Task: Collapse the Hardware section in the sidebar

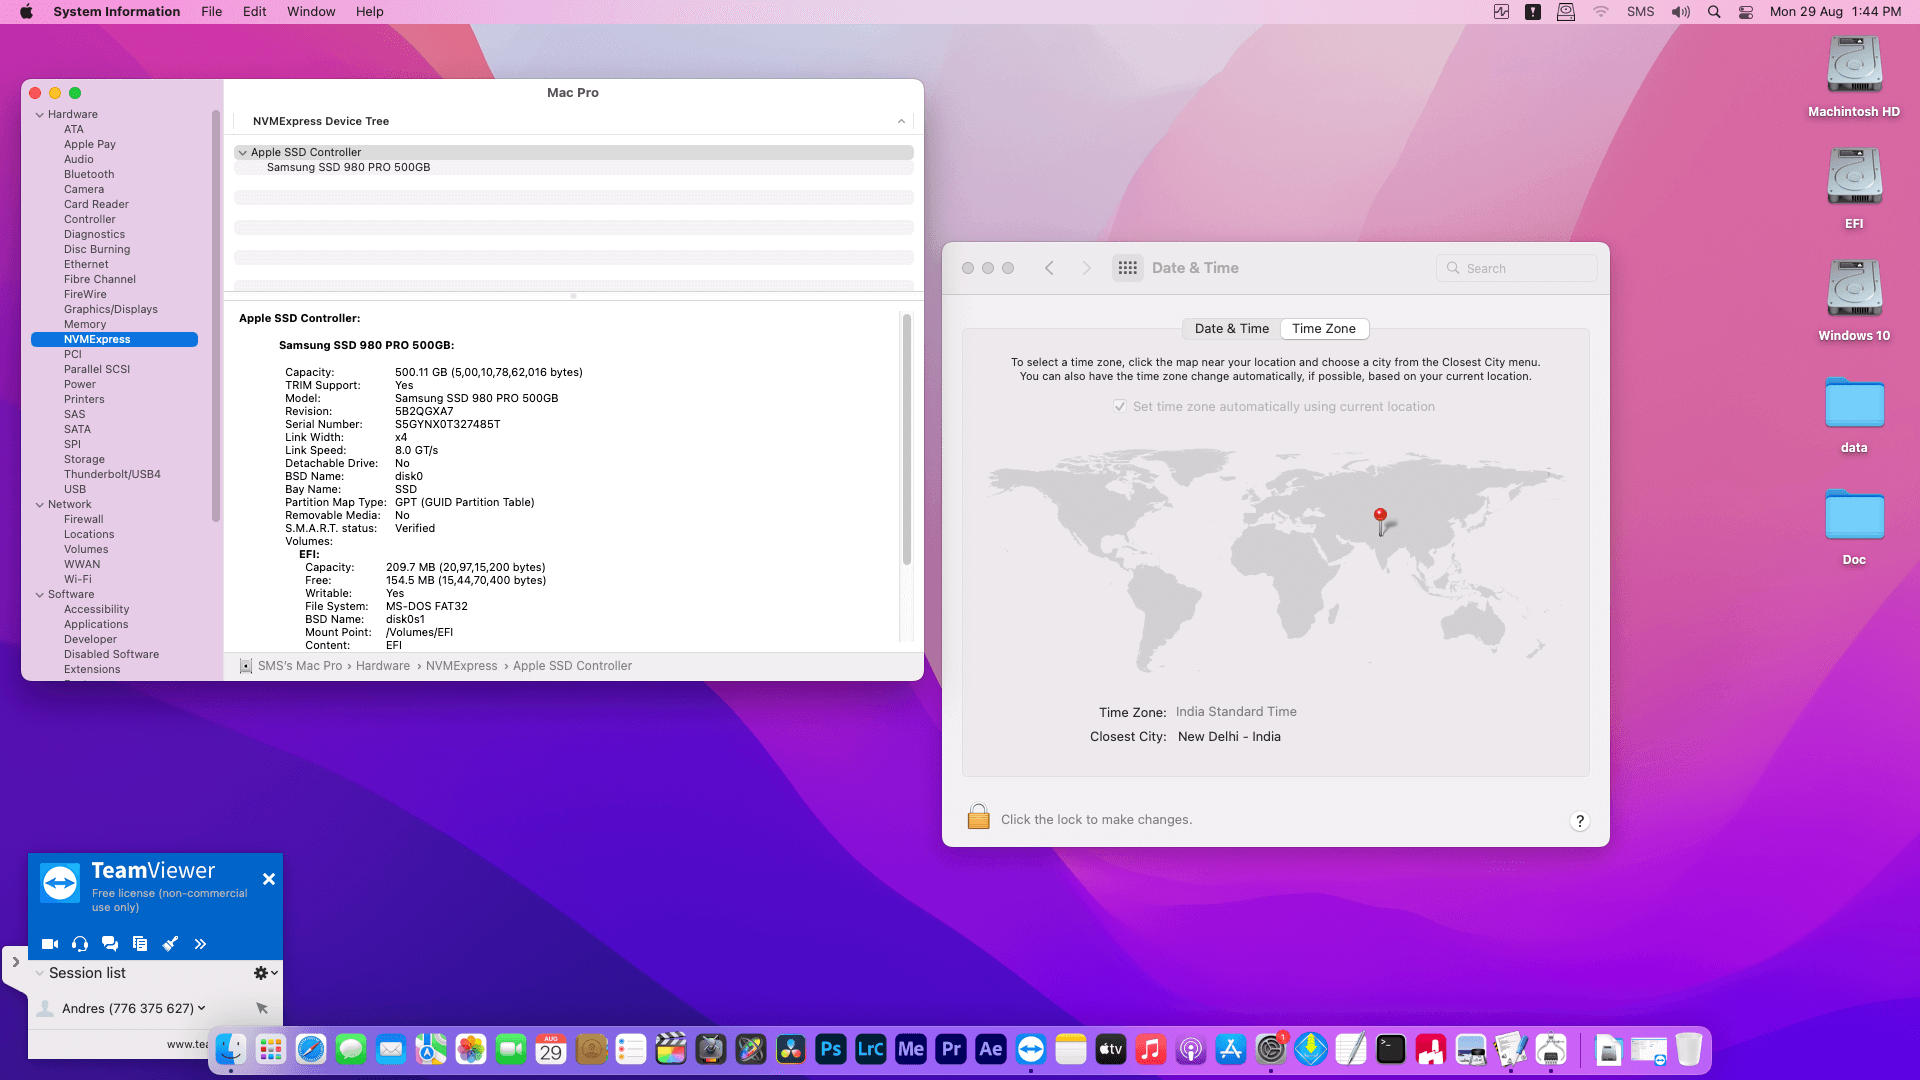Action: (x=40, y=115)
